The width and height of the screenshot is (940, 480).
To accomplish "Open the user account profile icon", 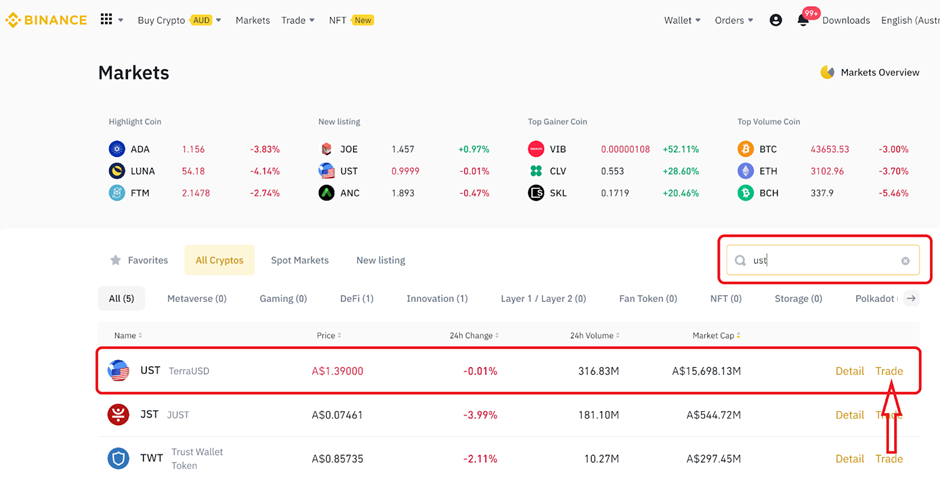I will tap(776, 20).
